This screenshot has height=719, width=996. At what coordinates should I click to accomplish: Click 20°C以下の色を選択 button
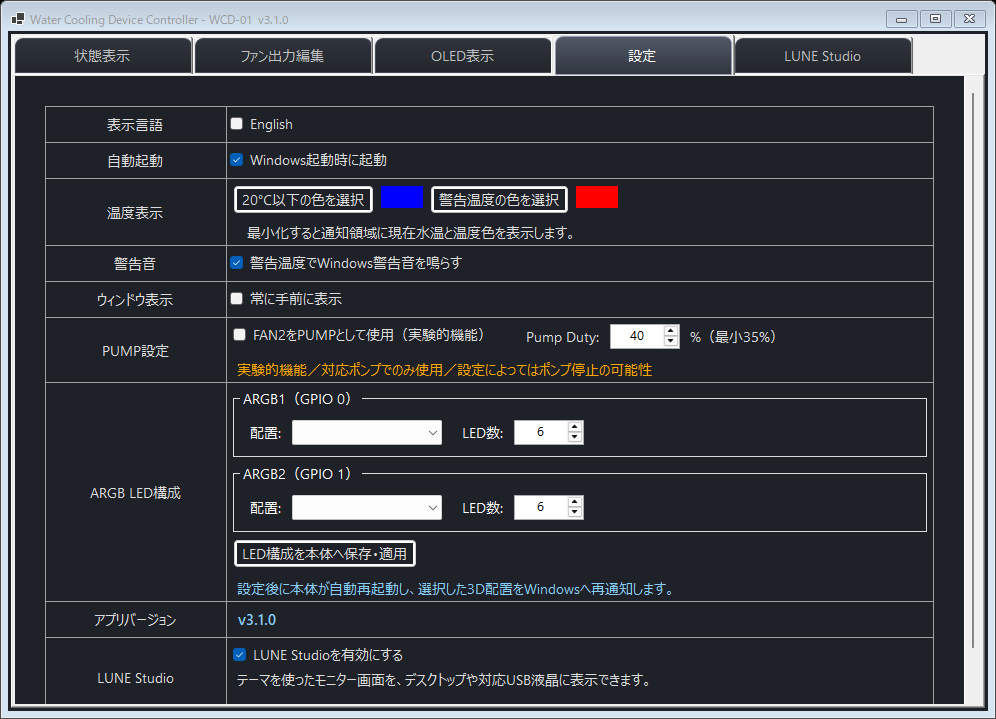tap(303, 199)
